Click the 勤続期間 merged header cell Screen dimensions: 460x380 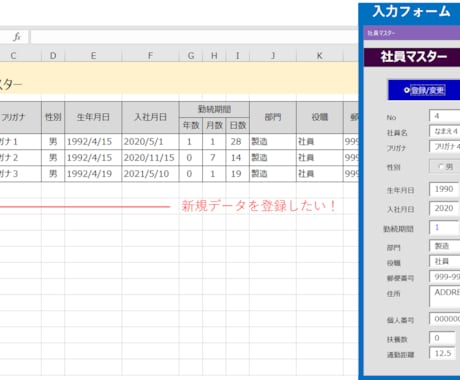tap(214, 109)
